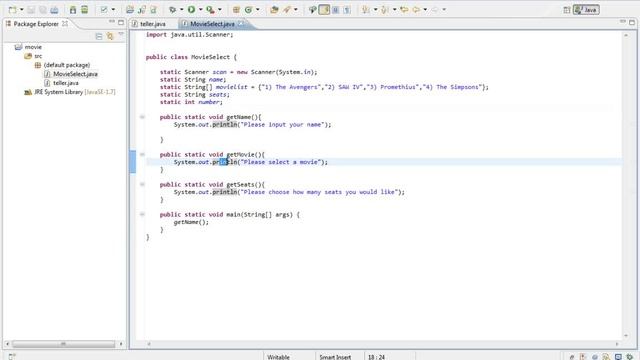The height and width of the screenshot is (360, 640).
Task: Click the New file toolbar icon
Action: pos(13,9)
